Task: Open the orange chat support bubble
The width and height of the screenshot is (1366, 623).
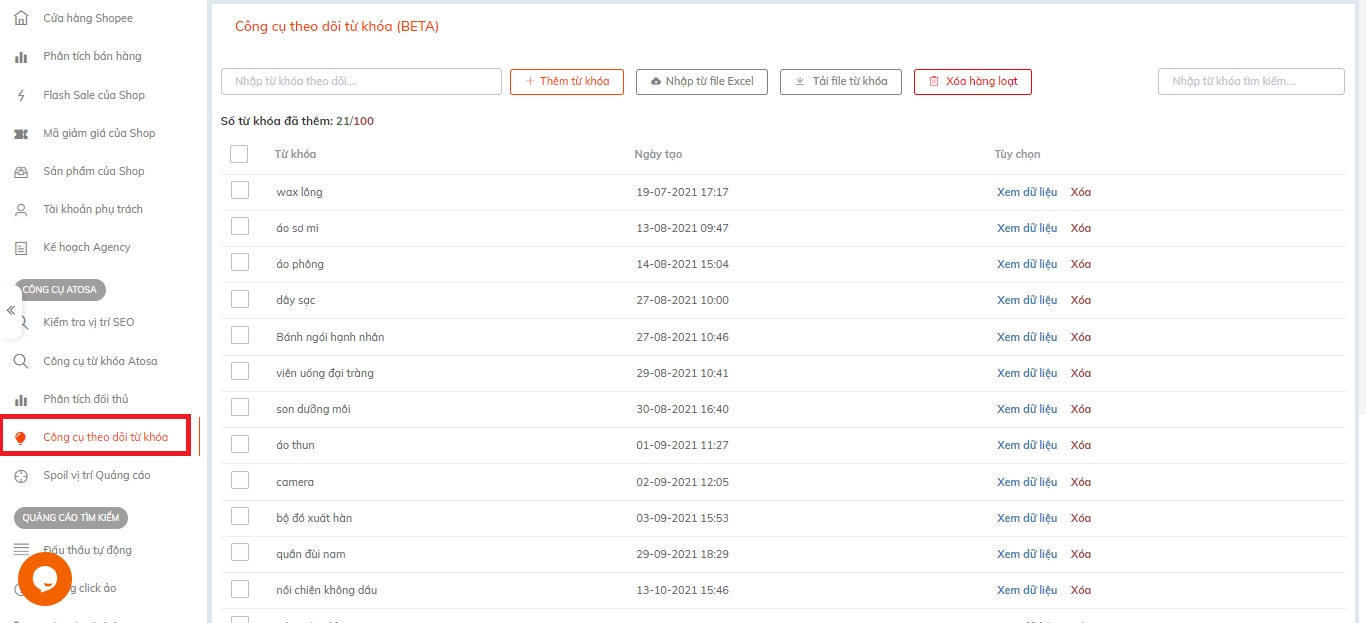Action: pyautogui.click(x=45, y=578)
